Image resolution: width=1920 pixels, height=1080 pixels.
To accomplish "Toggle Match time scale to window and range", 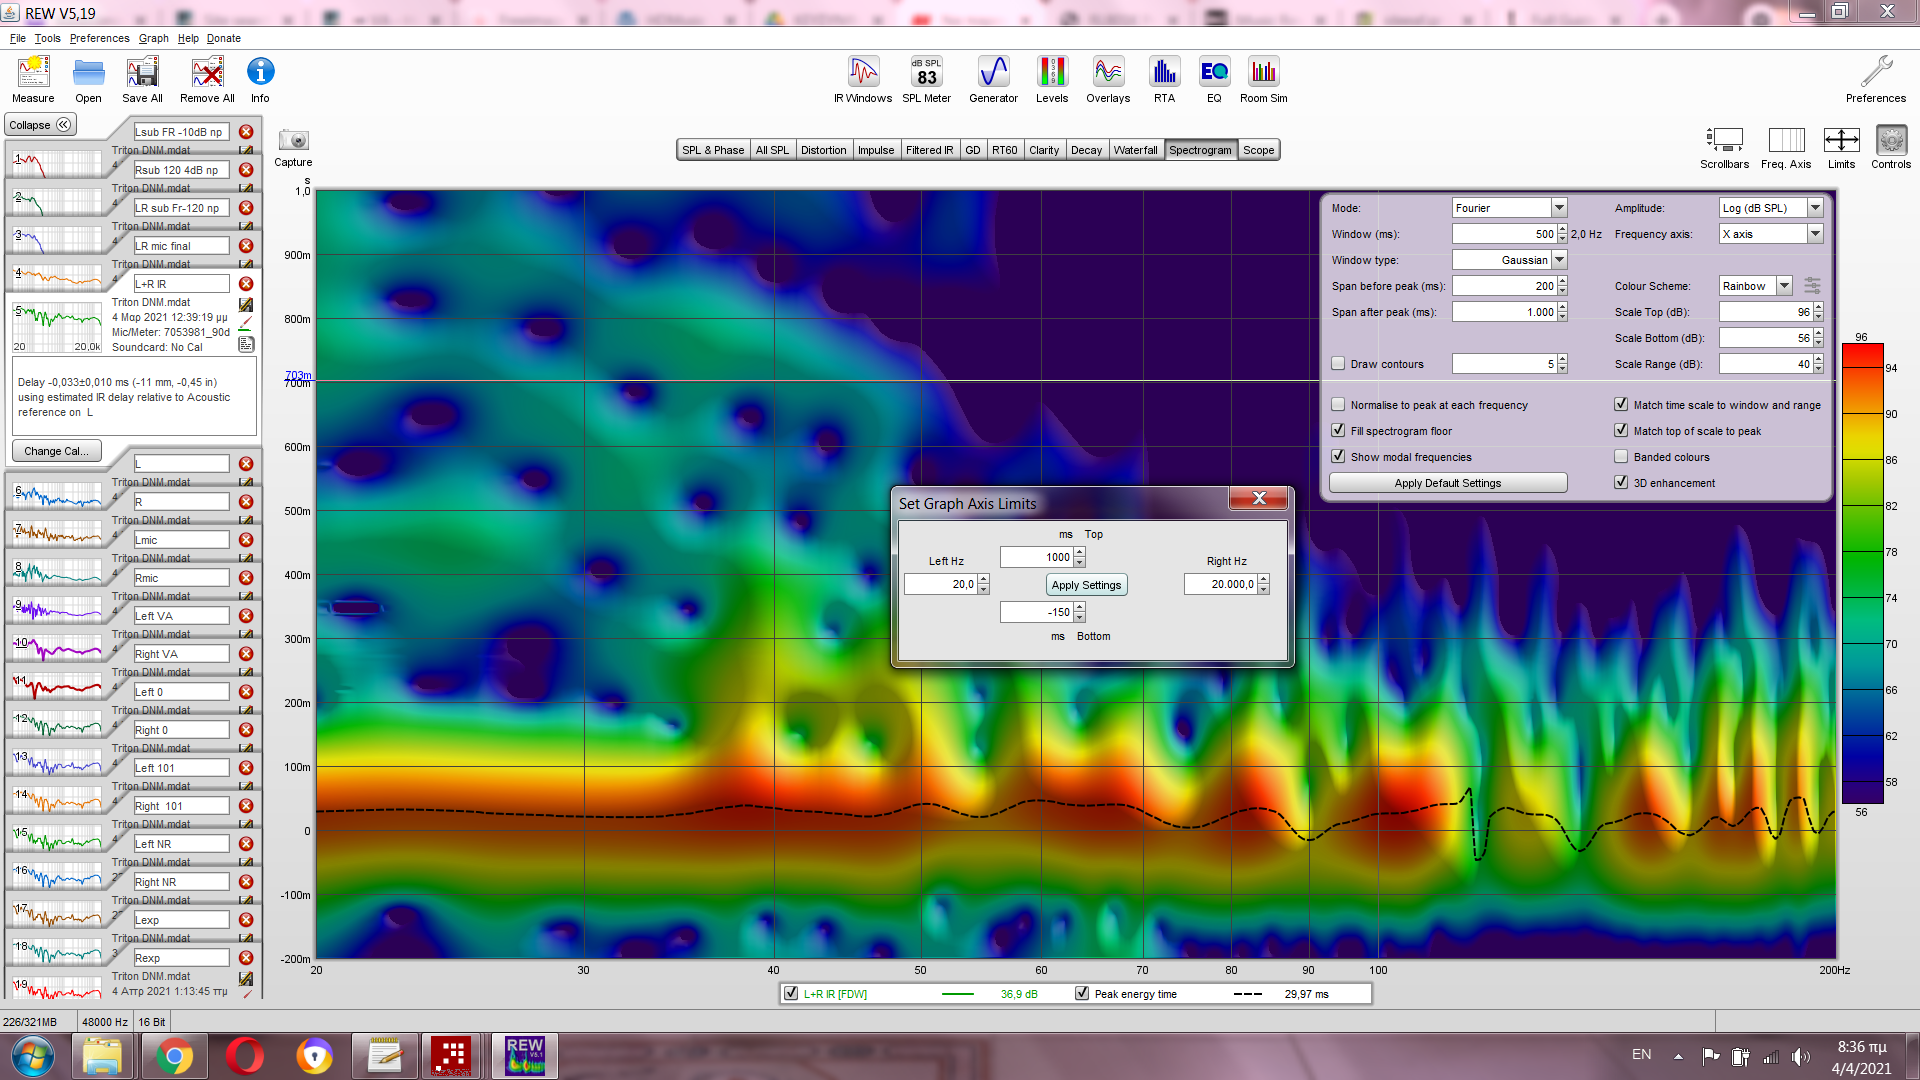I will 1621,405.
